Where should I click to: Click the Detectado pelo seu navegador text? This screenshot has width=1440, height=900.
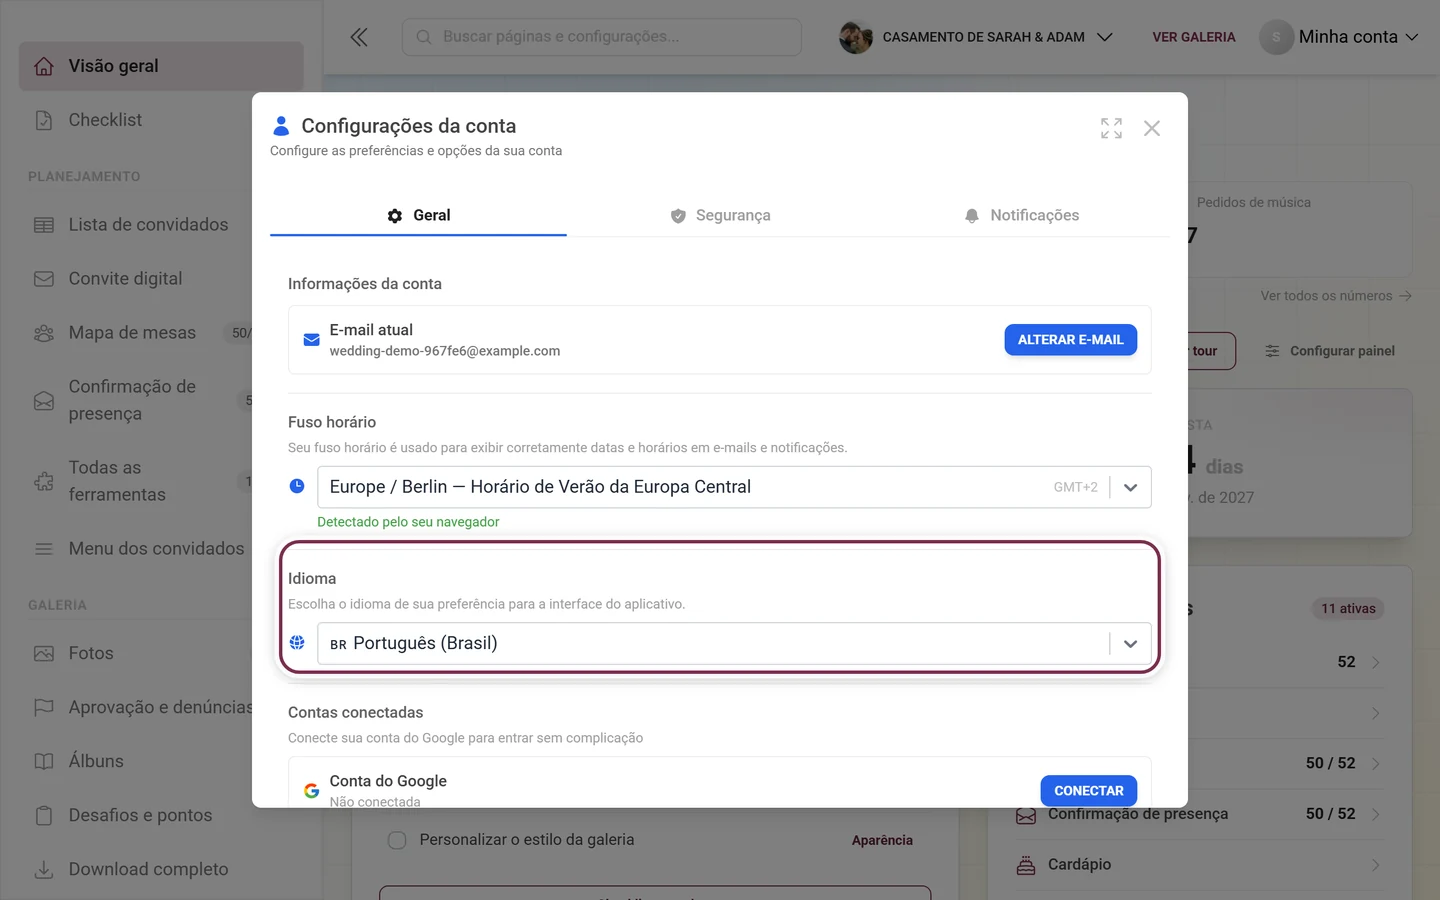[408, 522]
